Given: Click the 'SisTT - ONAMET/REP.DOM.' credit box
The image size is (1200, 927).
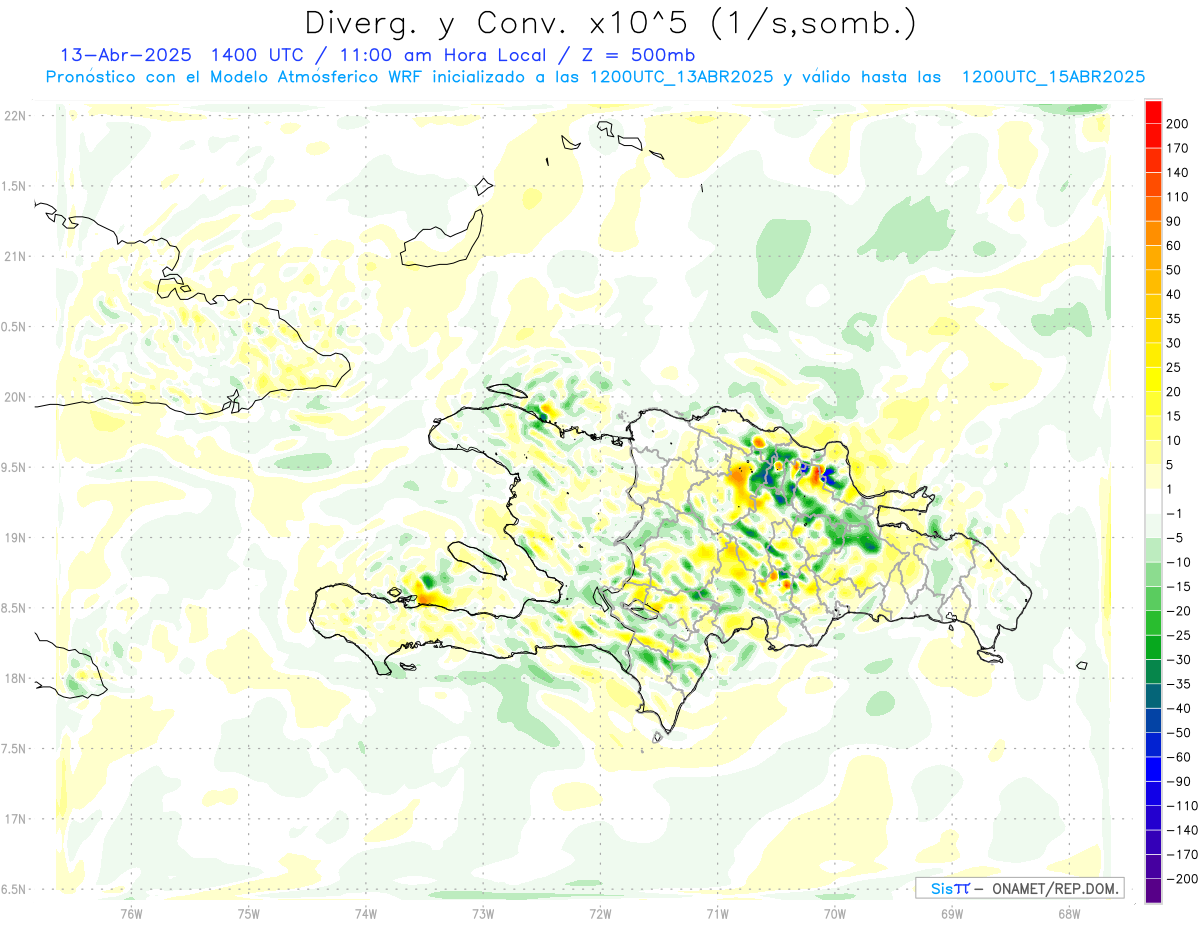Looking at the screenshot, I should tap(1019, 888).
